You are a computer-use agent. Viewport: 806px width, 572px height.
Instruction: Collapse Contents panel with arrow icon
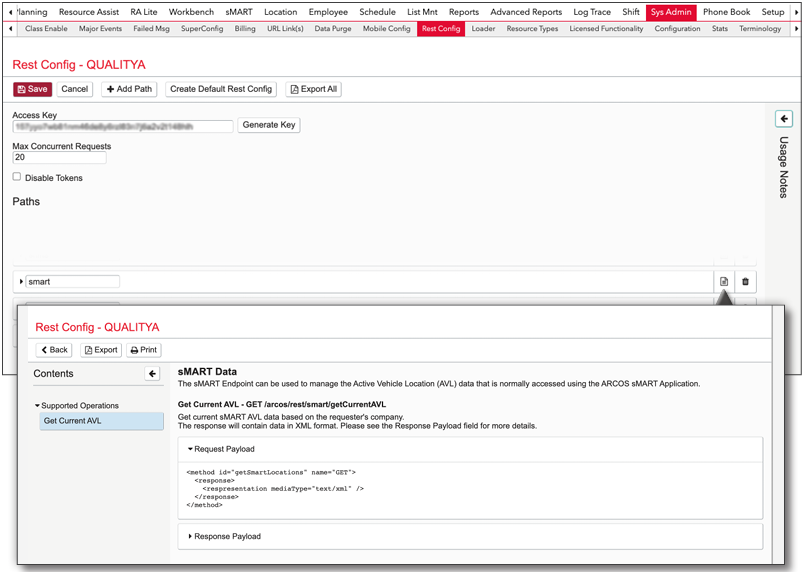[x=152, y=374]
